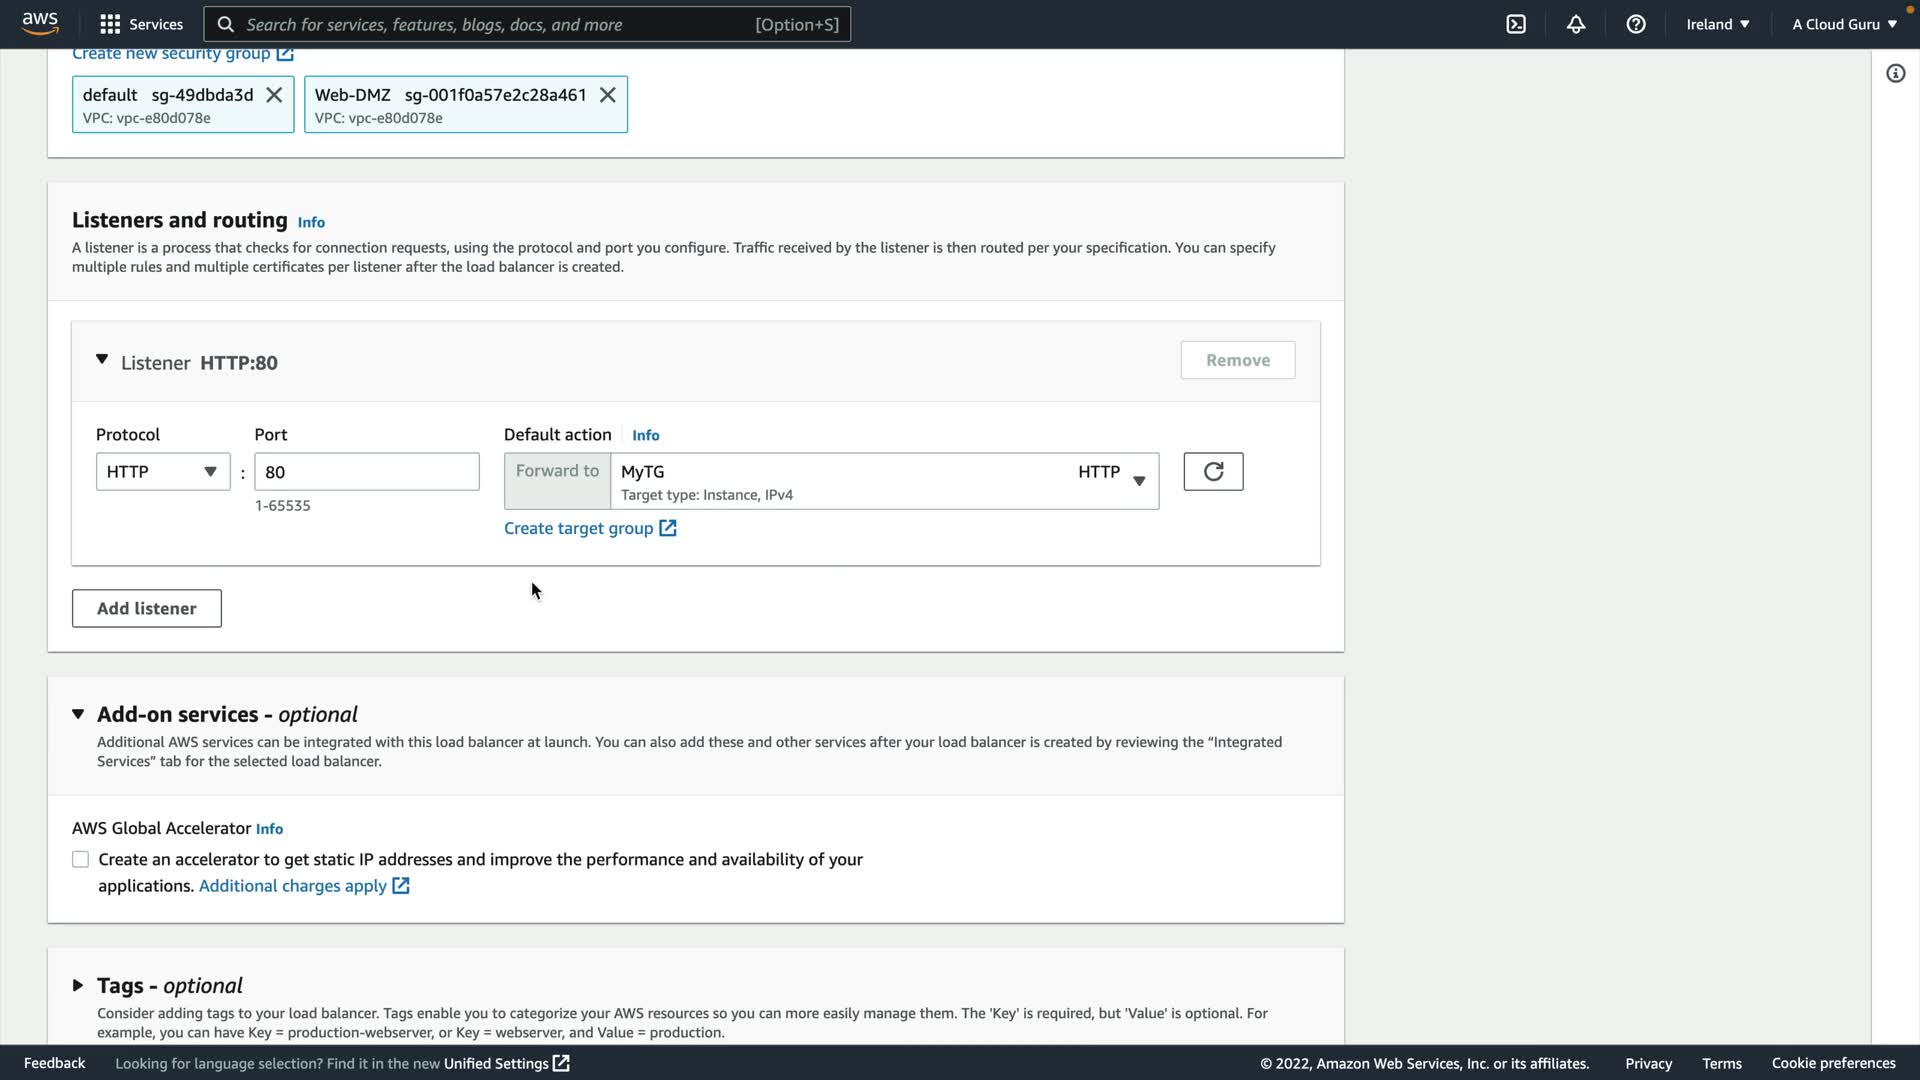
Task: Expand the Tags optional section
Action: click(78, 986)
